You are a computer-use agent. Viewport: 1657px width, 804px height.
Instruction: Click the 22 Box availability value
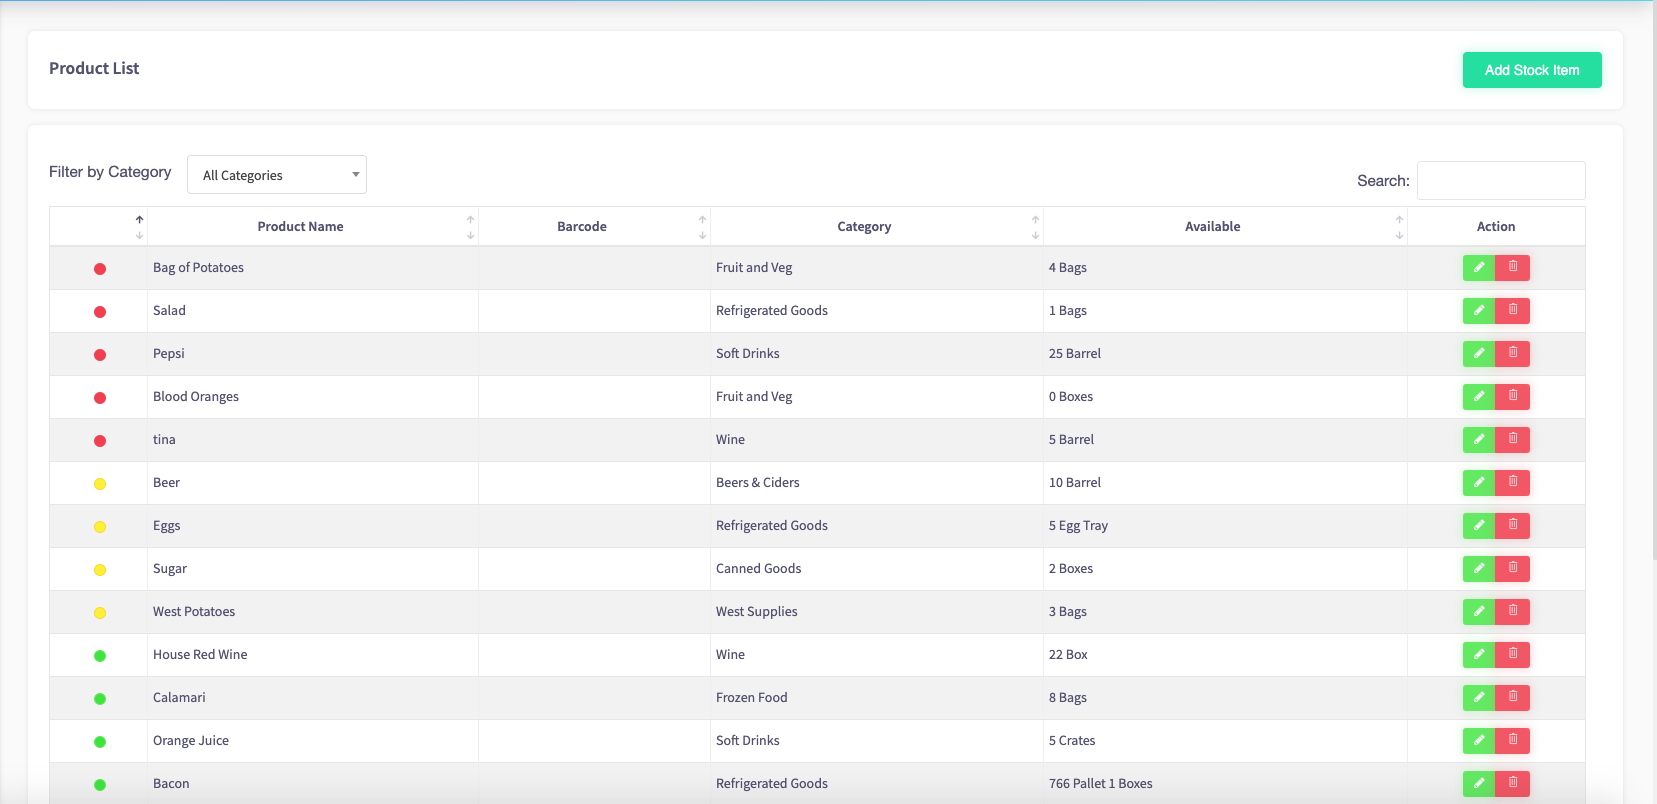[x=1068, y=655]
